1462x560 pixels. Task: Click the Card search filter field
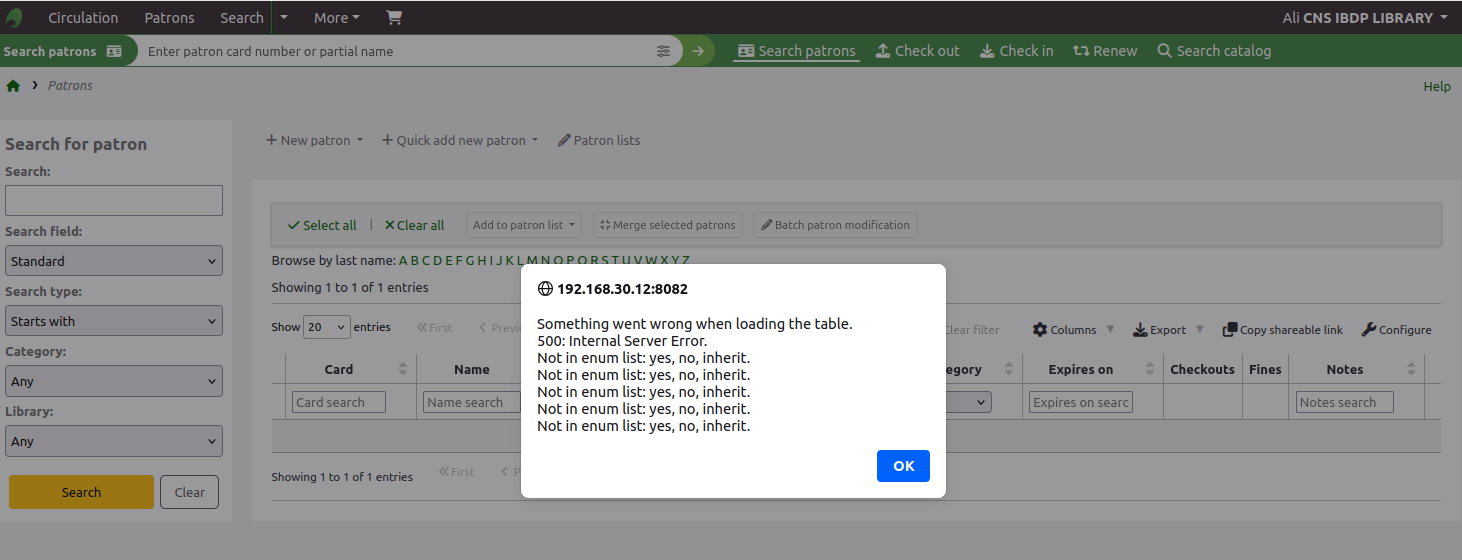click(340, 402)
